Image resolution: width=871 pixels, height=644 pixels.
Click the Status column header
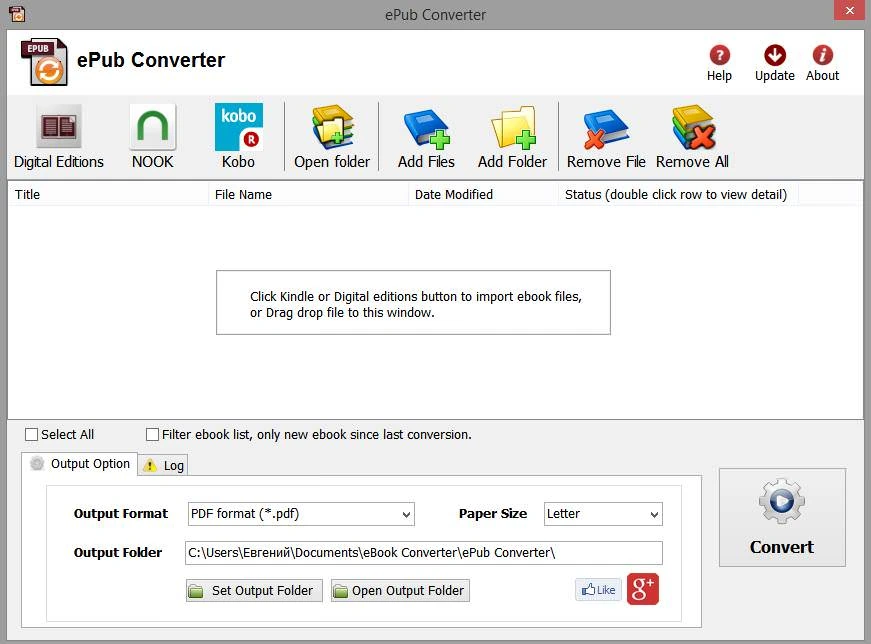(678, 194)
